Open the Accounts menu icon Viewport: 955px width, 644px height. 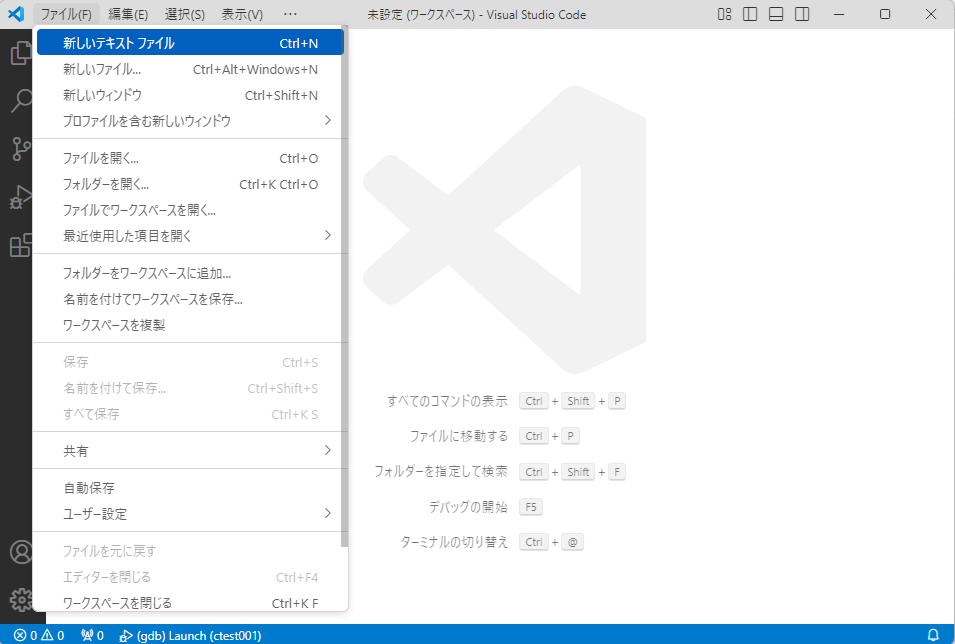pyautogui.click(x=21, y=552)
